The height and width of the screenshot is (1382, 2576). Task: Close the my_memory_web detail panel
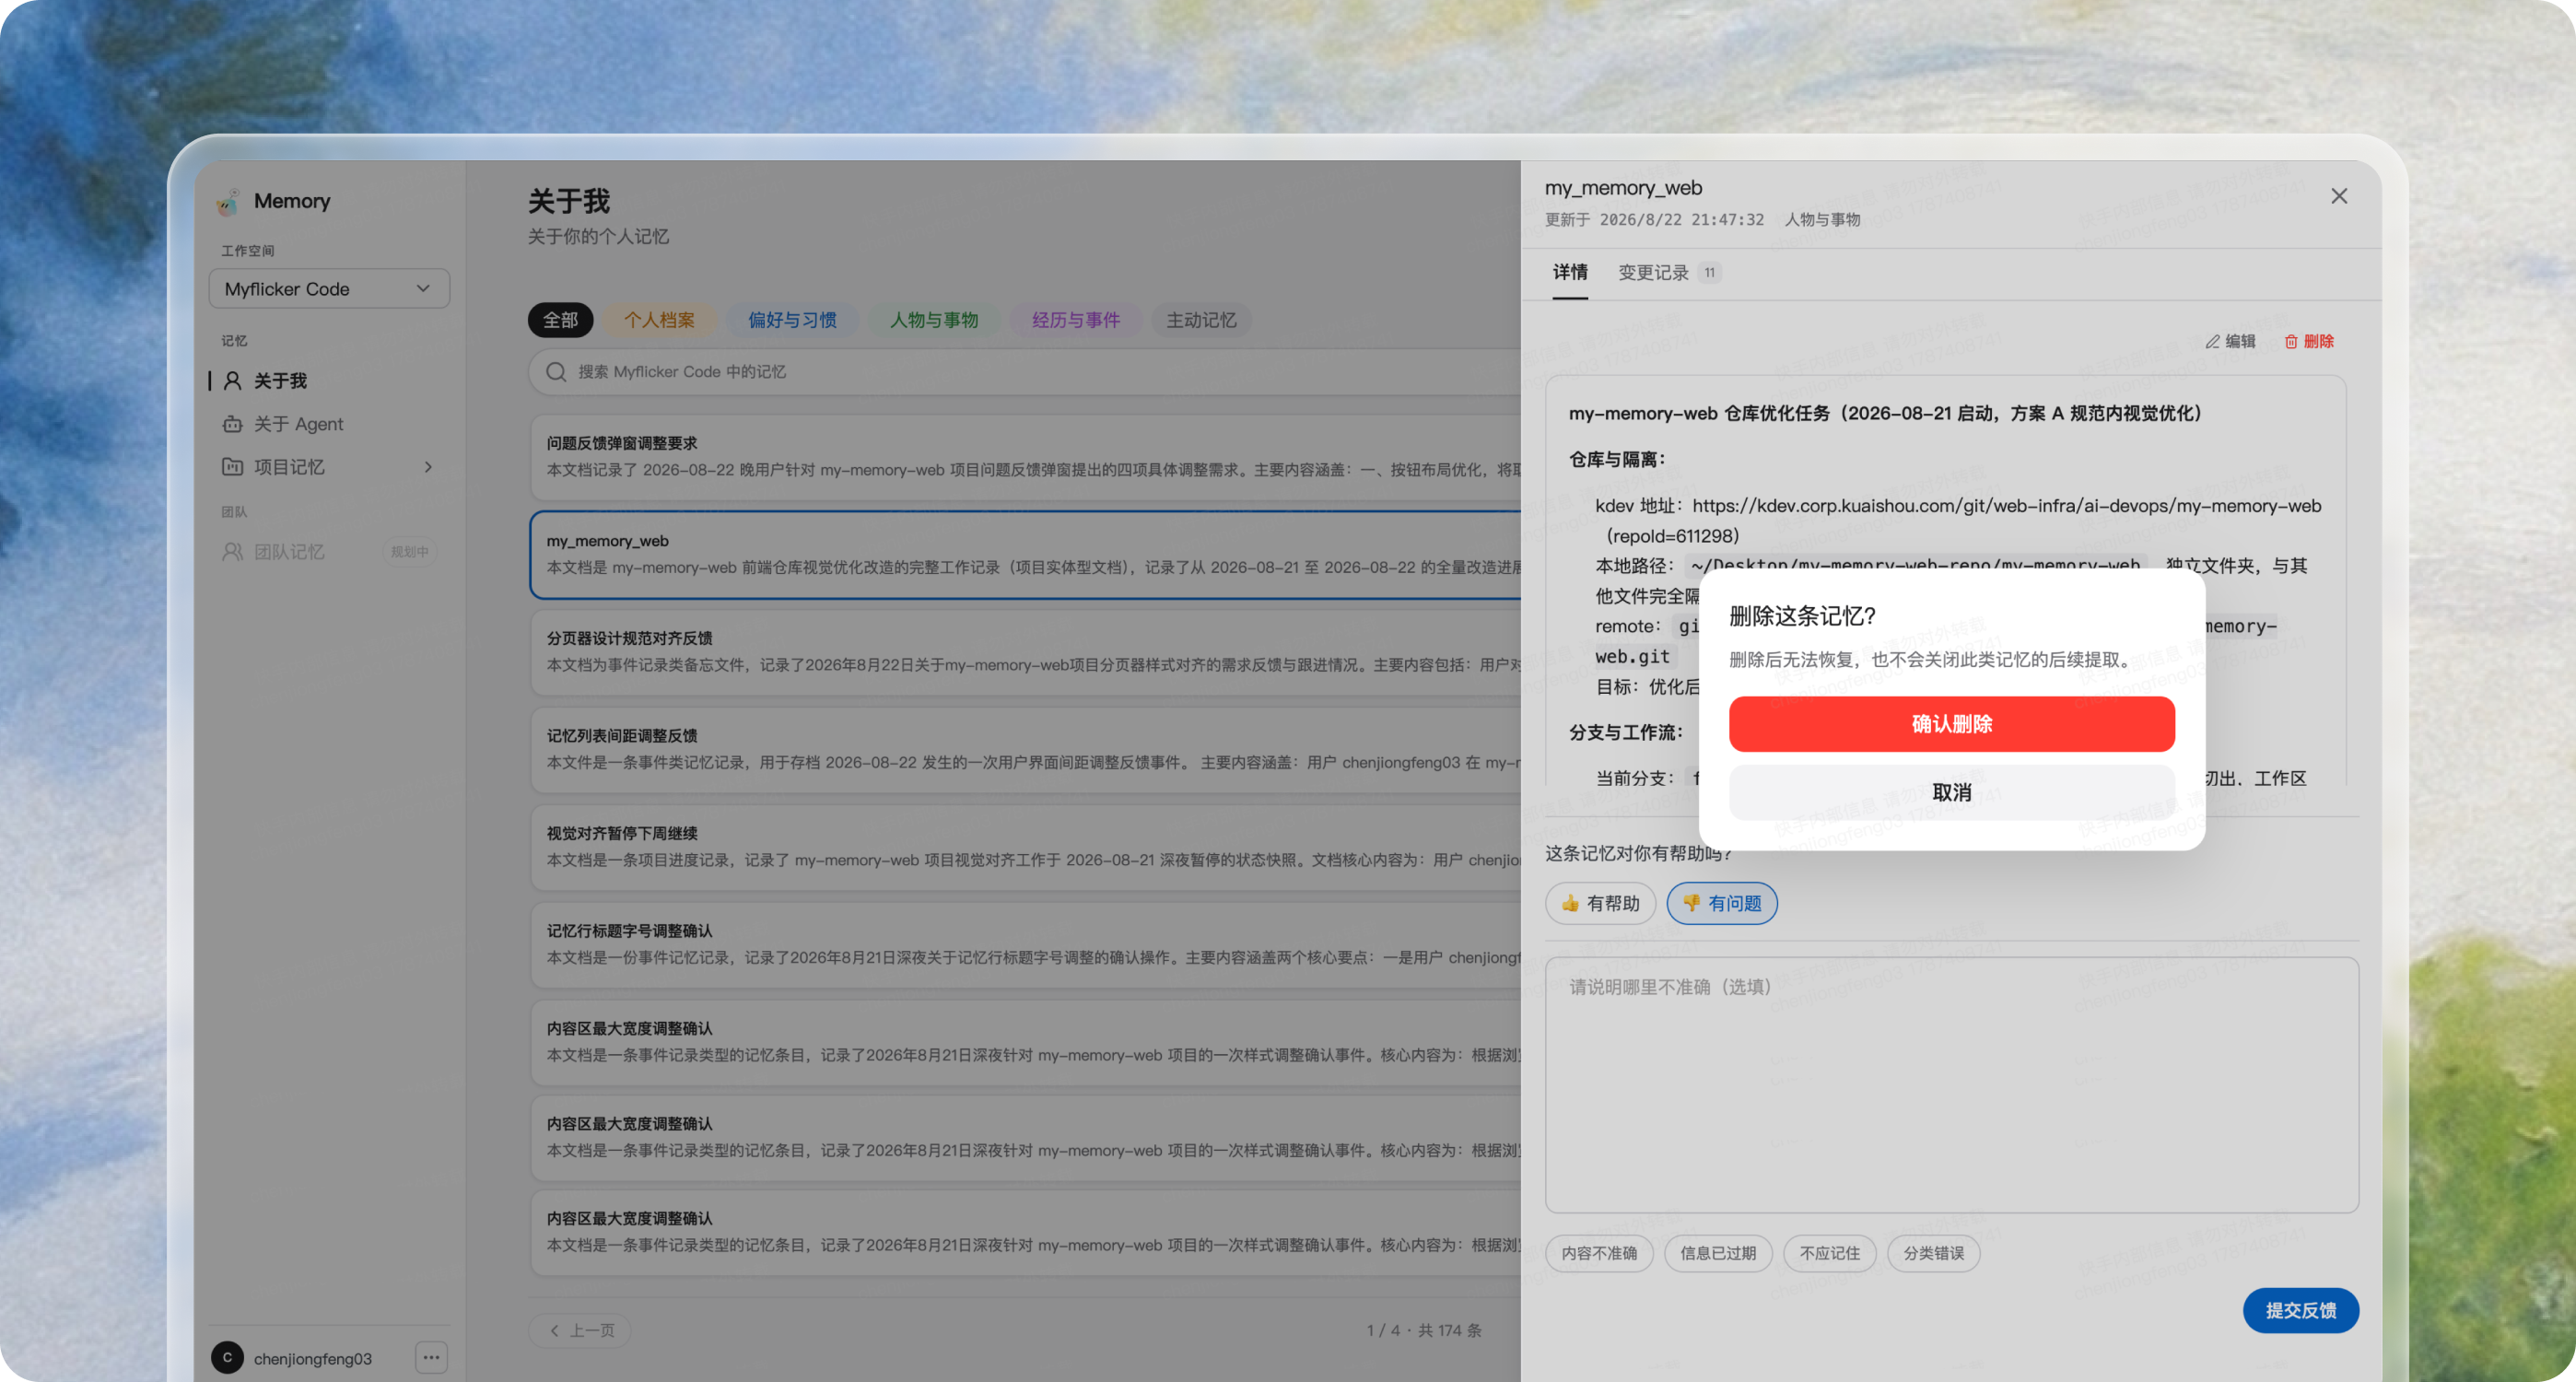(x=2339, y=196)
